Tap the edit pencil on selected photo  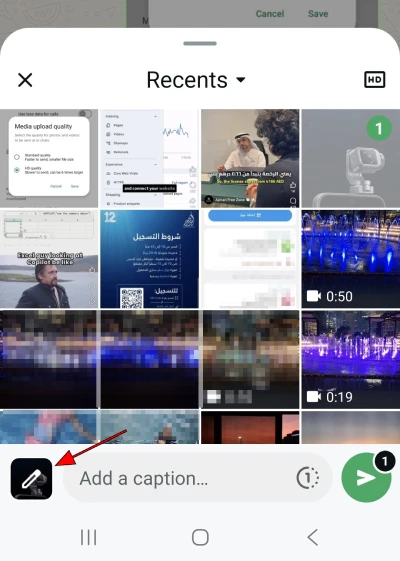click(31, 478)
